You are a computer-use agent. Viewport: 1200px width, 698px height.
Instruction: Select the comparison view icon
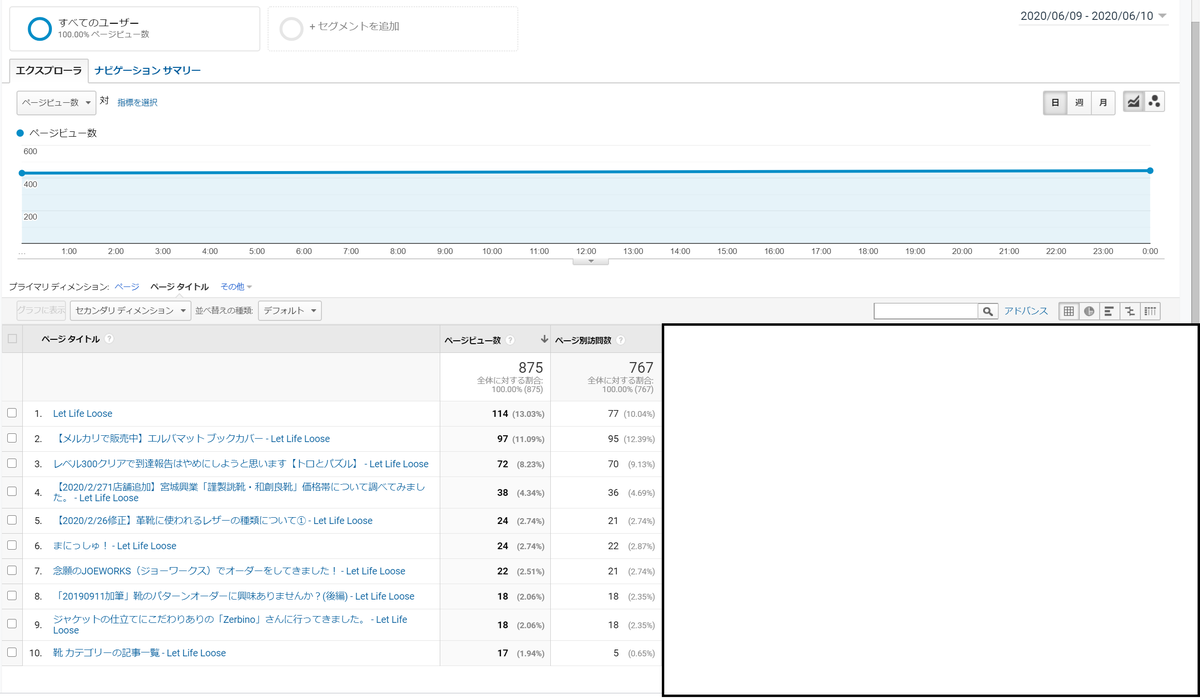coord(1130,311)
